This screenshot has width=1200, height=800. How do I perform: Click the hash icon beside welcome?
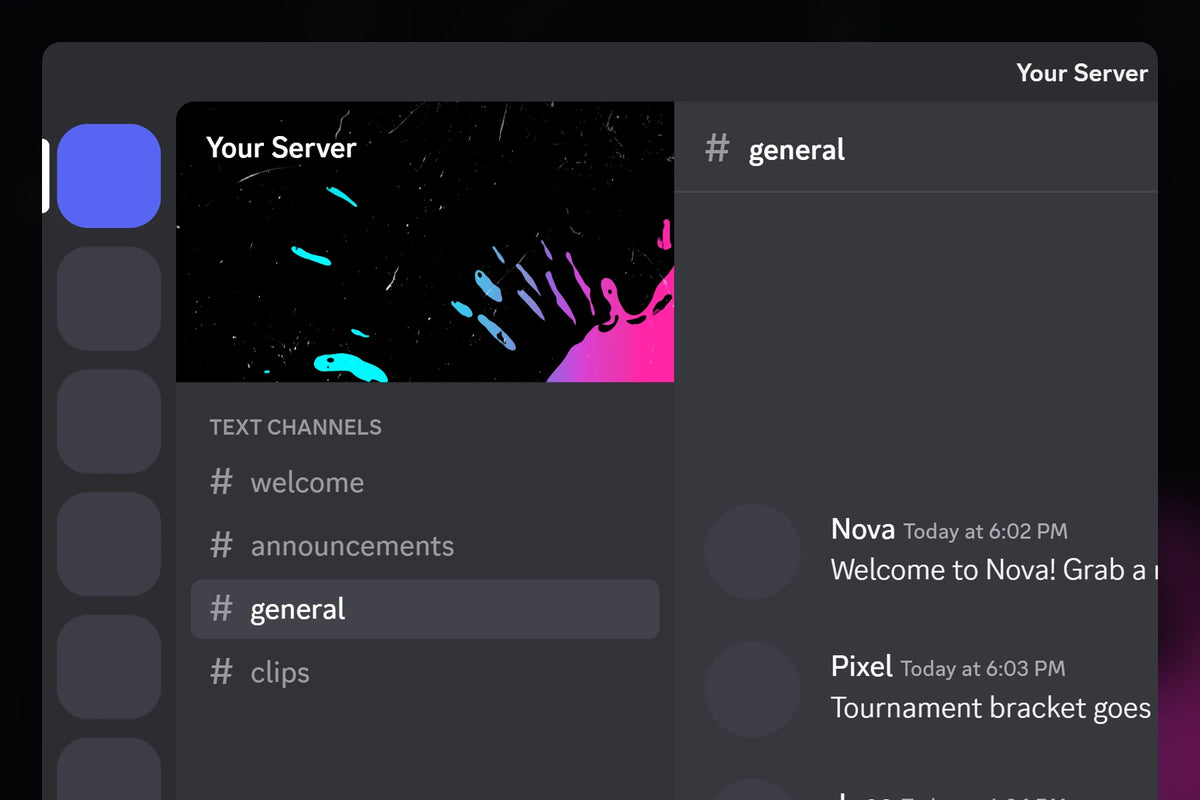pos(221,482)
